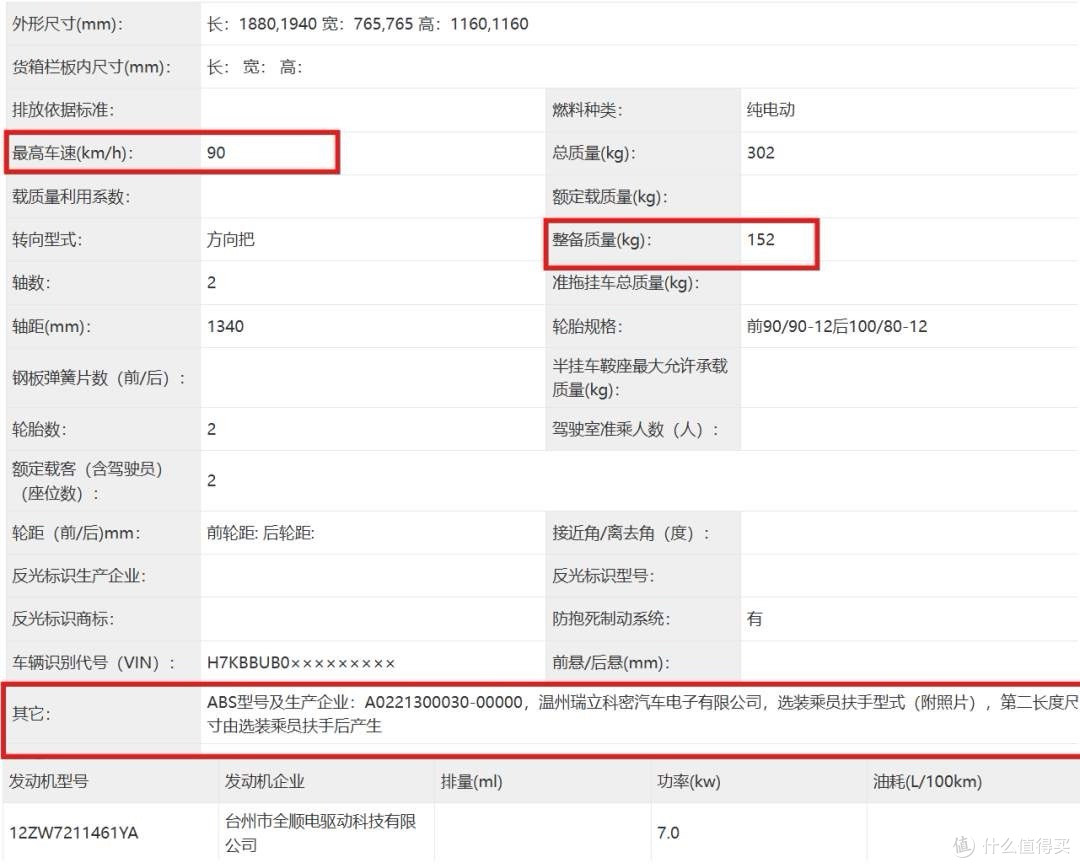Click the '外形尺寸(mm):' label
Screen dimensions: 1080x868
click(67, 24)
